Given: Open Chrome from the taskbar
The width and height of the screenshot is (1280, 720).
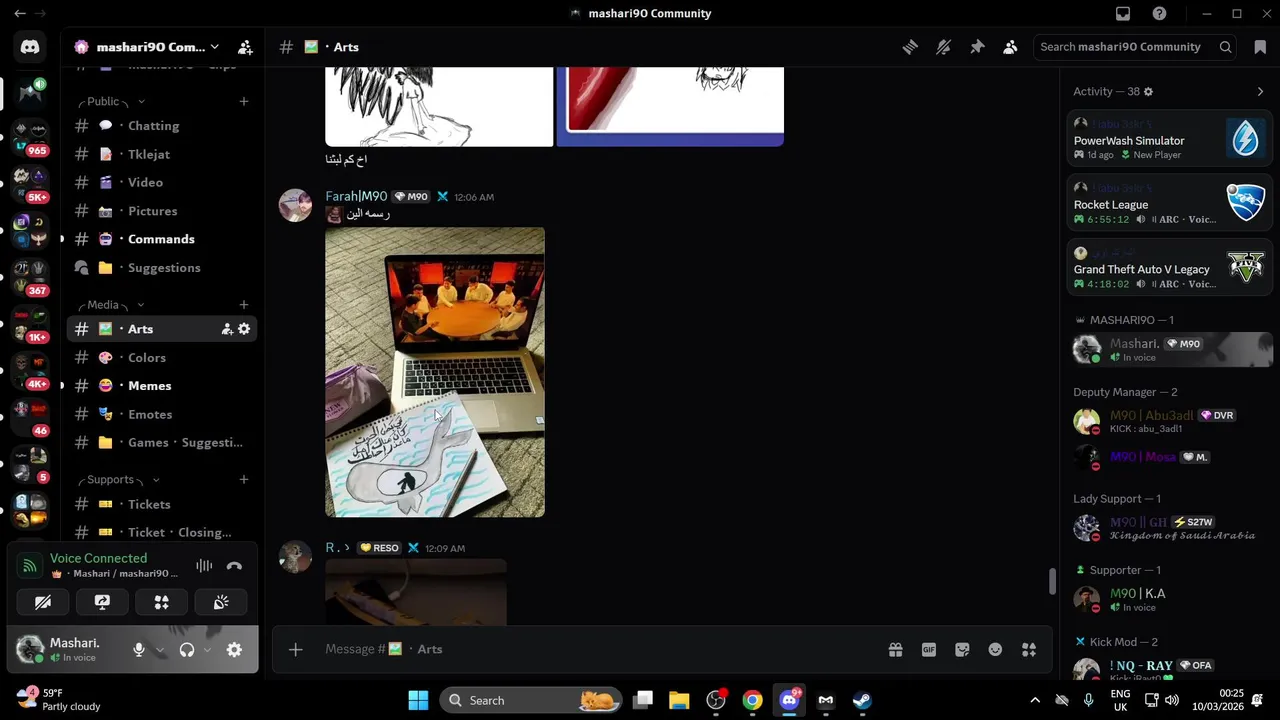Looking at the screenshot, I should click(752, 701).
